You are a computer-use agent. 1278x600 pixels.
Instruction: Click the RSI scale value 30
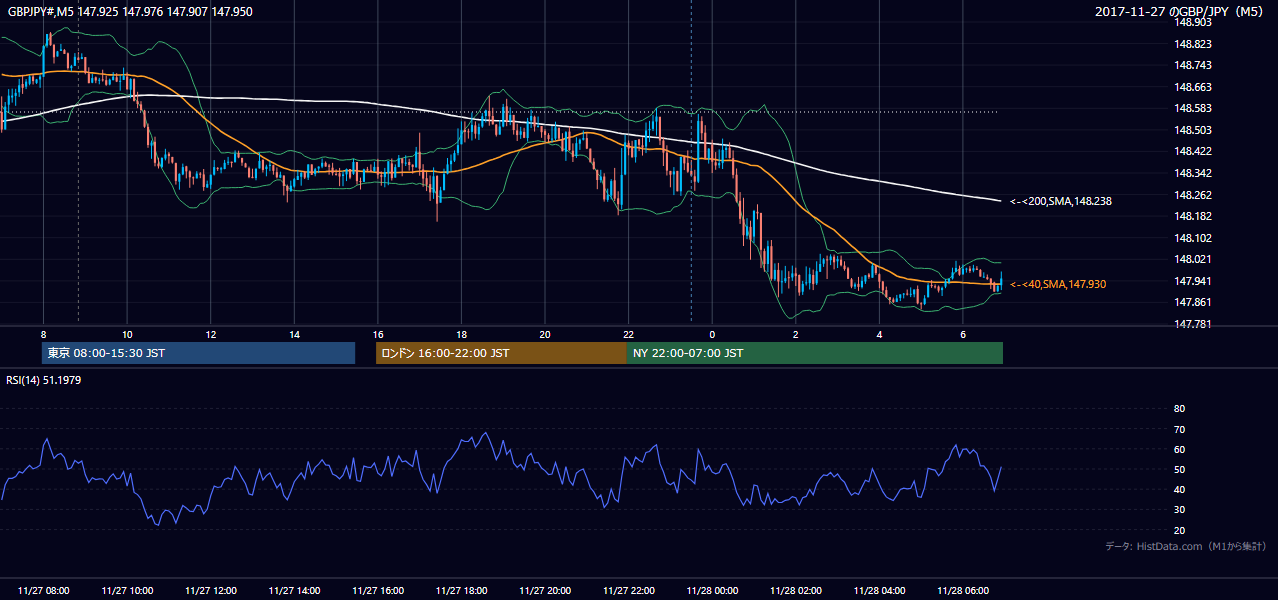coord(1179,510)
